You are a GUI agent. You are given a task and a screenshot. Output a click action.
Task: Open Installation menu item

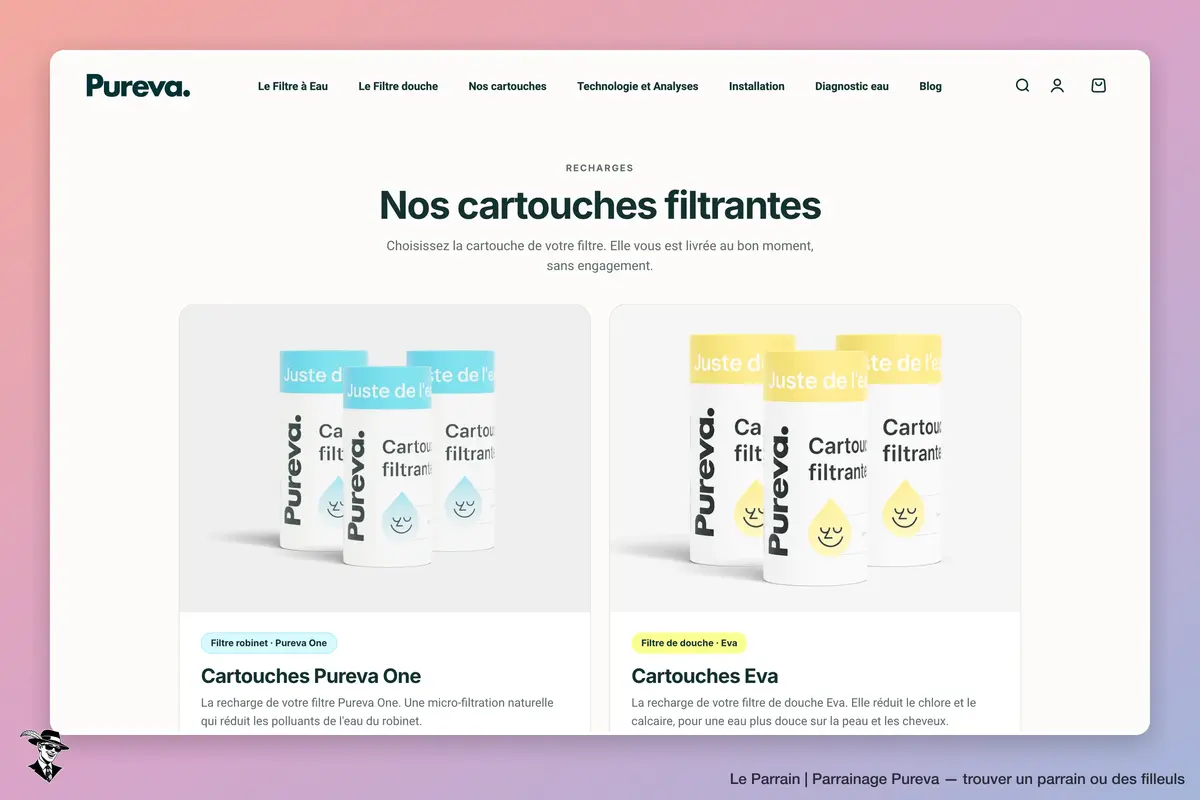(757, 86)
